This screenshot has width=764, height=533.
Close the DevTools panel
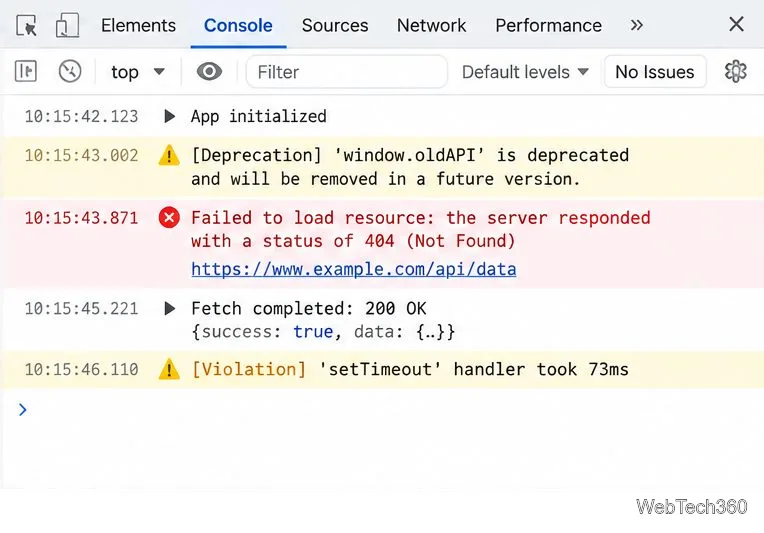736,24
